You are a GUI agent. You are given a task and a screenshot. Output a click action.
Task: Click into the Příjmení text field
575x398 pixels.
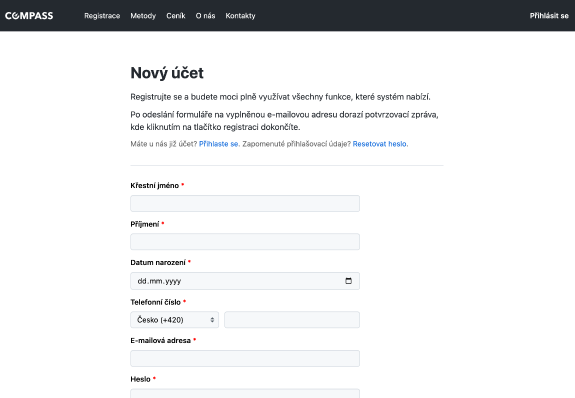click(x=245, y=242)
